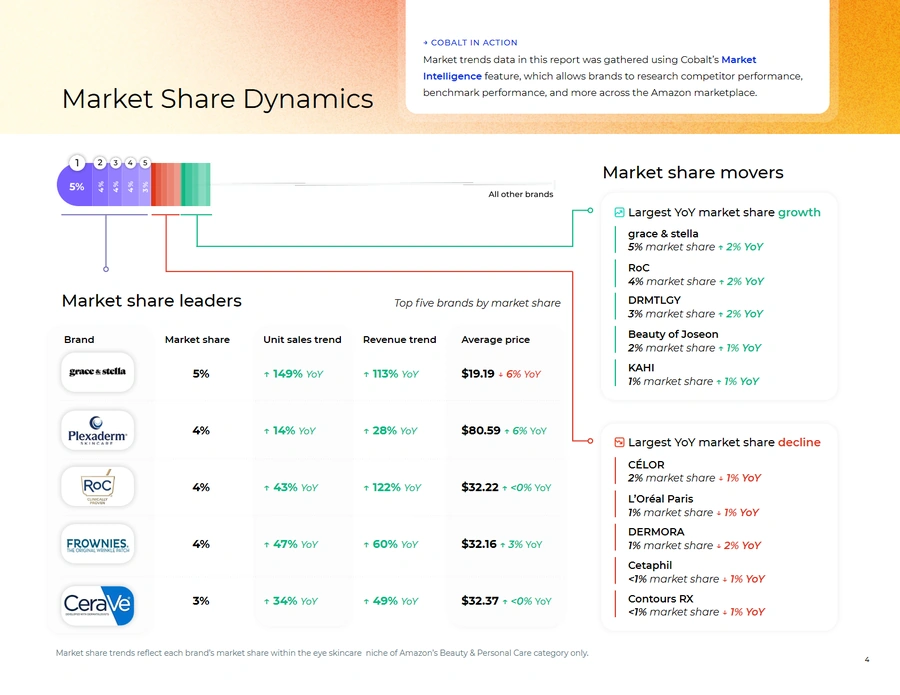The width and height of the screenshot is (900, 695).
Task: Click the 'Revenue trend' column header
Action: click(399, 340)
